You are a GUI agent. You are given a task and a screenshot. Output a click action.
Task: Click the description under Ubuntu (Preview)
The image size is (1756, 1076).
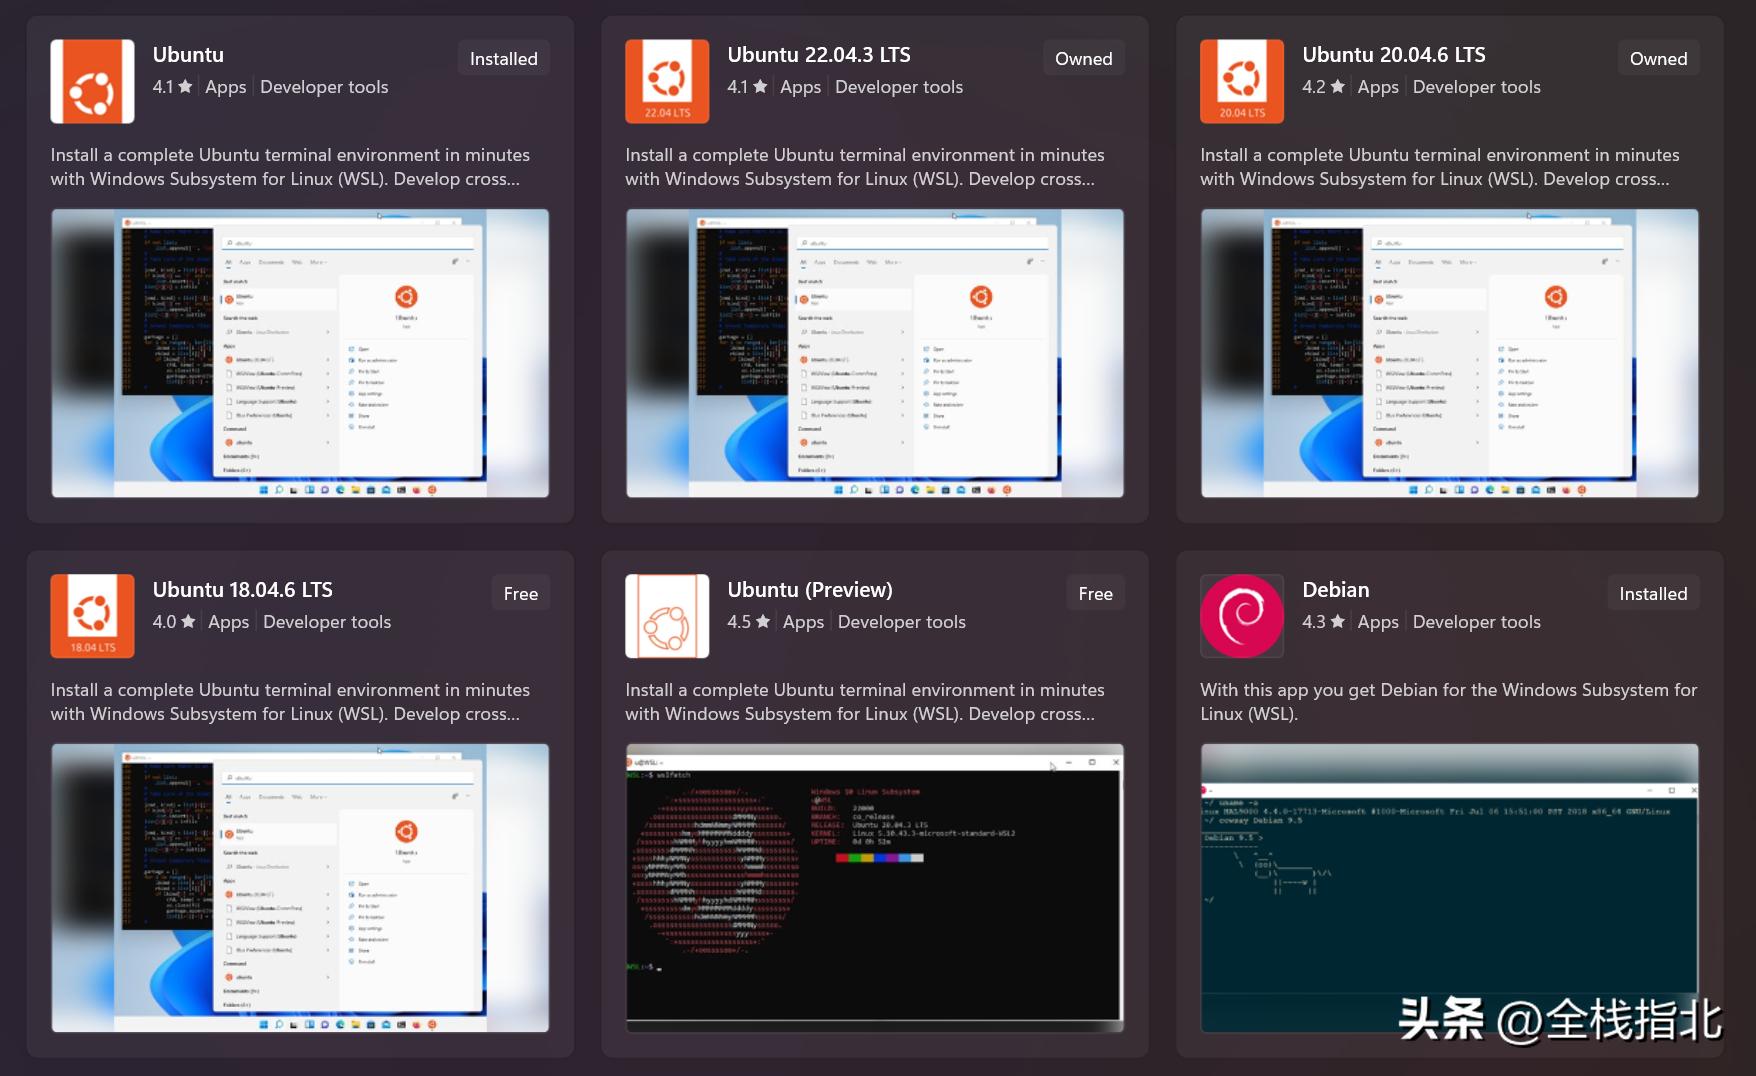click(x=865, y=702)
